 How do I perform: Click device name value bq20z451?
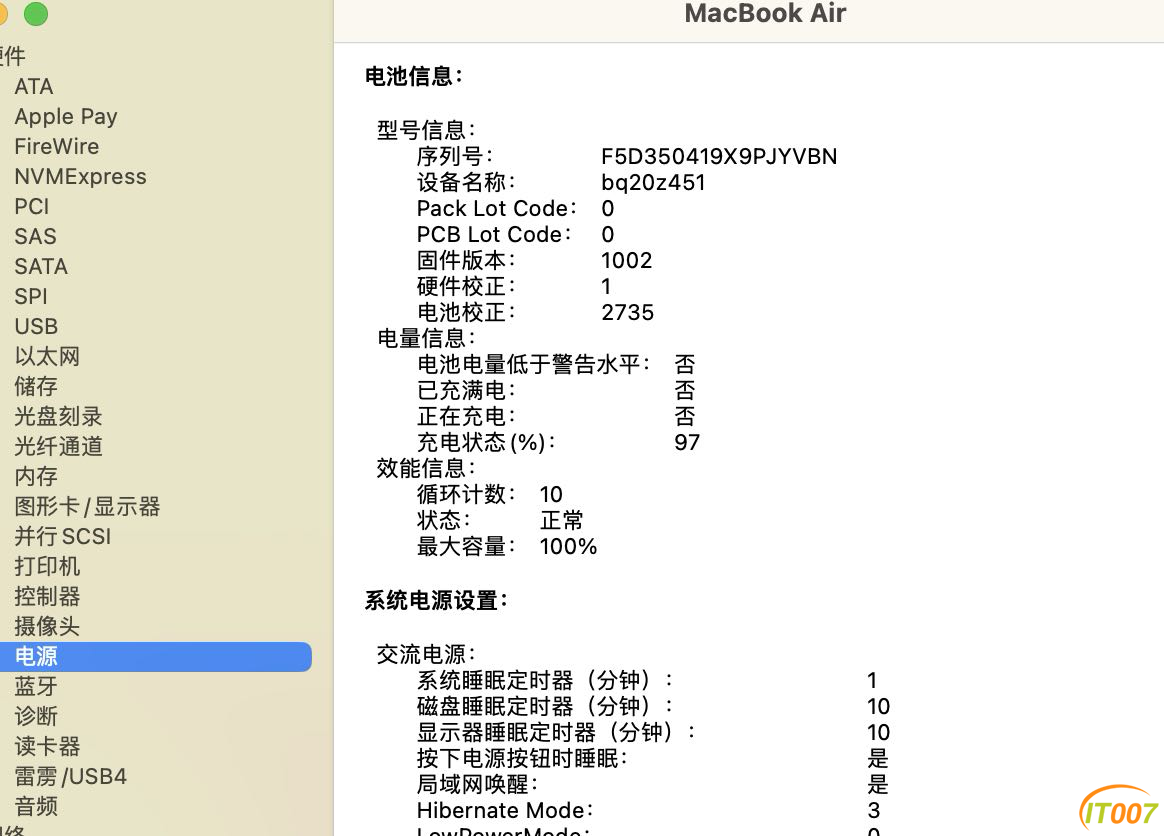[x=653, y=183]
